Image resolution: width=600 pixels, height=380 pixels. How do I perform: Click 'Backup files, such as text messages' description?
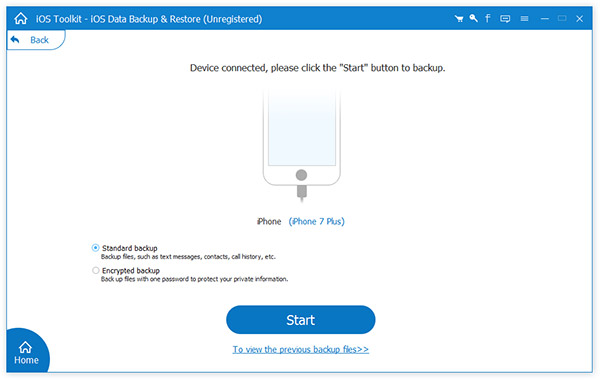click(x=188, y=257)
